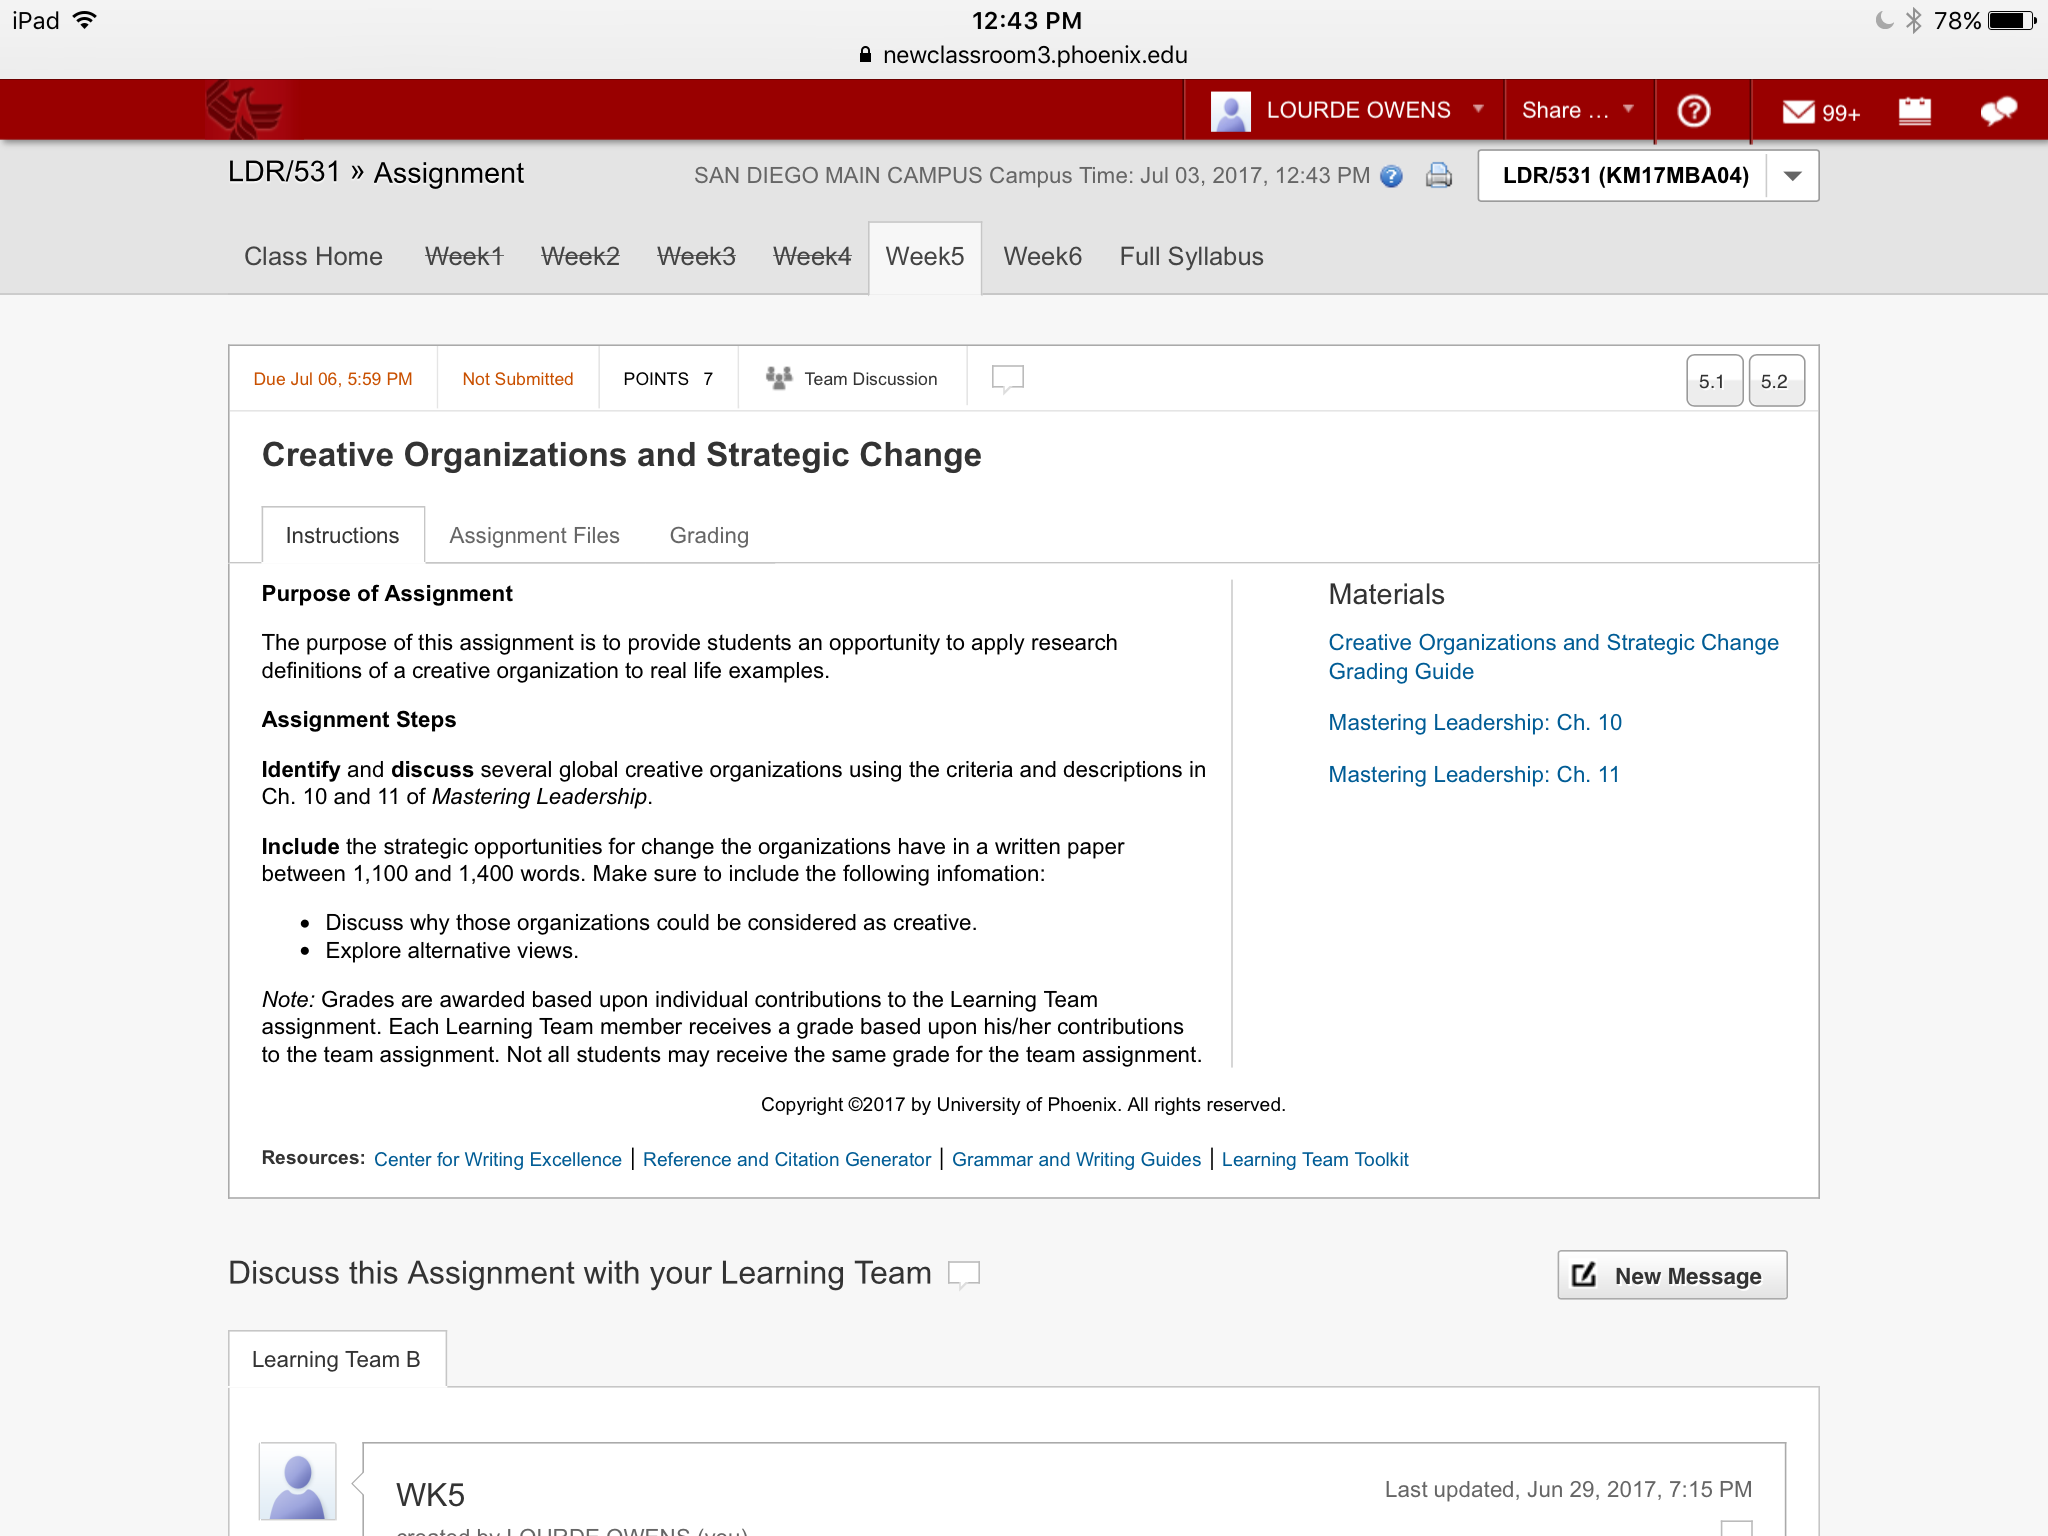Click the Not Submitted status text
Viewport: 2048px width, 1536px height.
tap(518, 379)
